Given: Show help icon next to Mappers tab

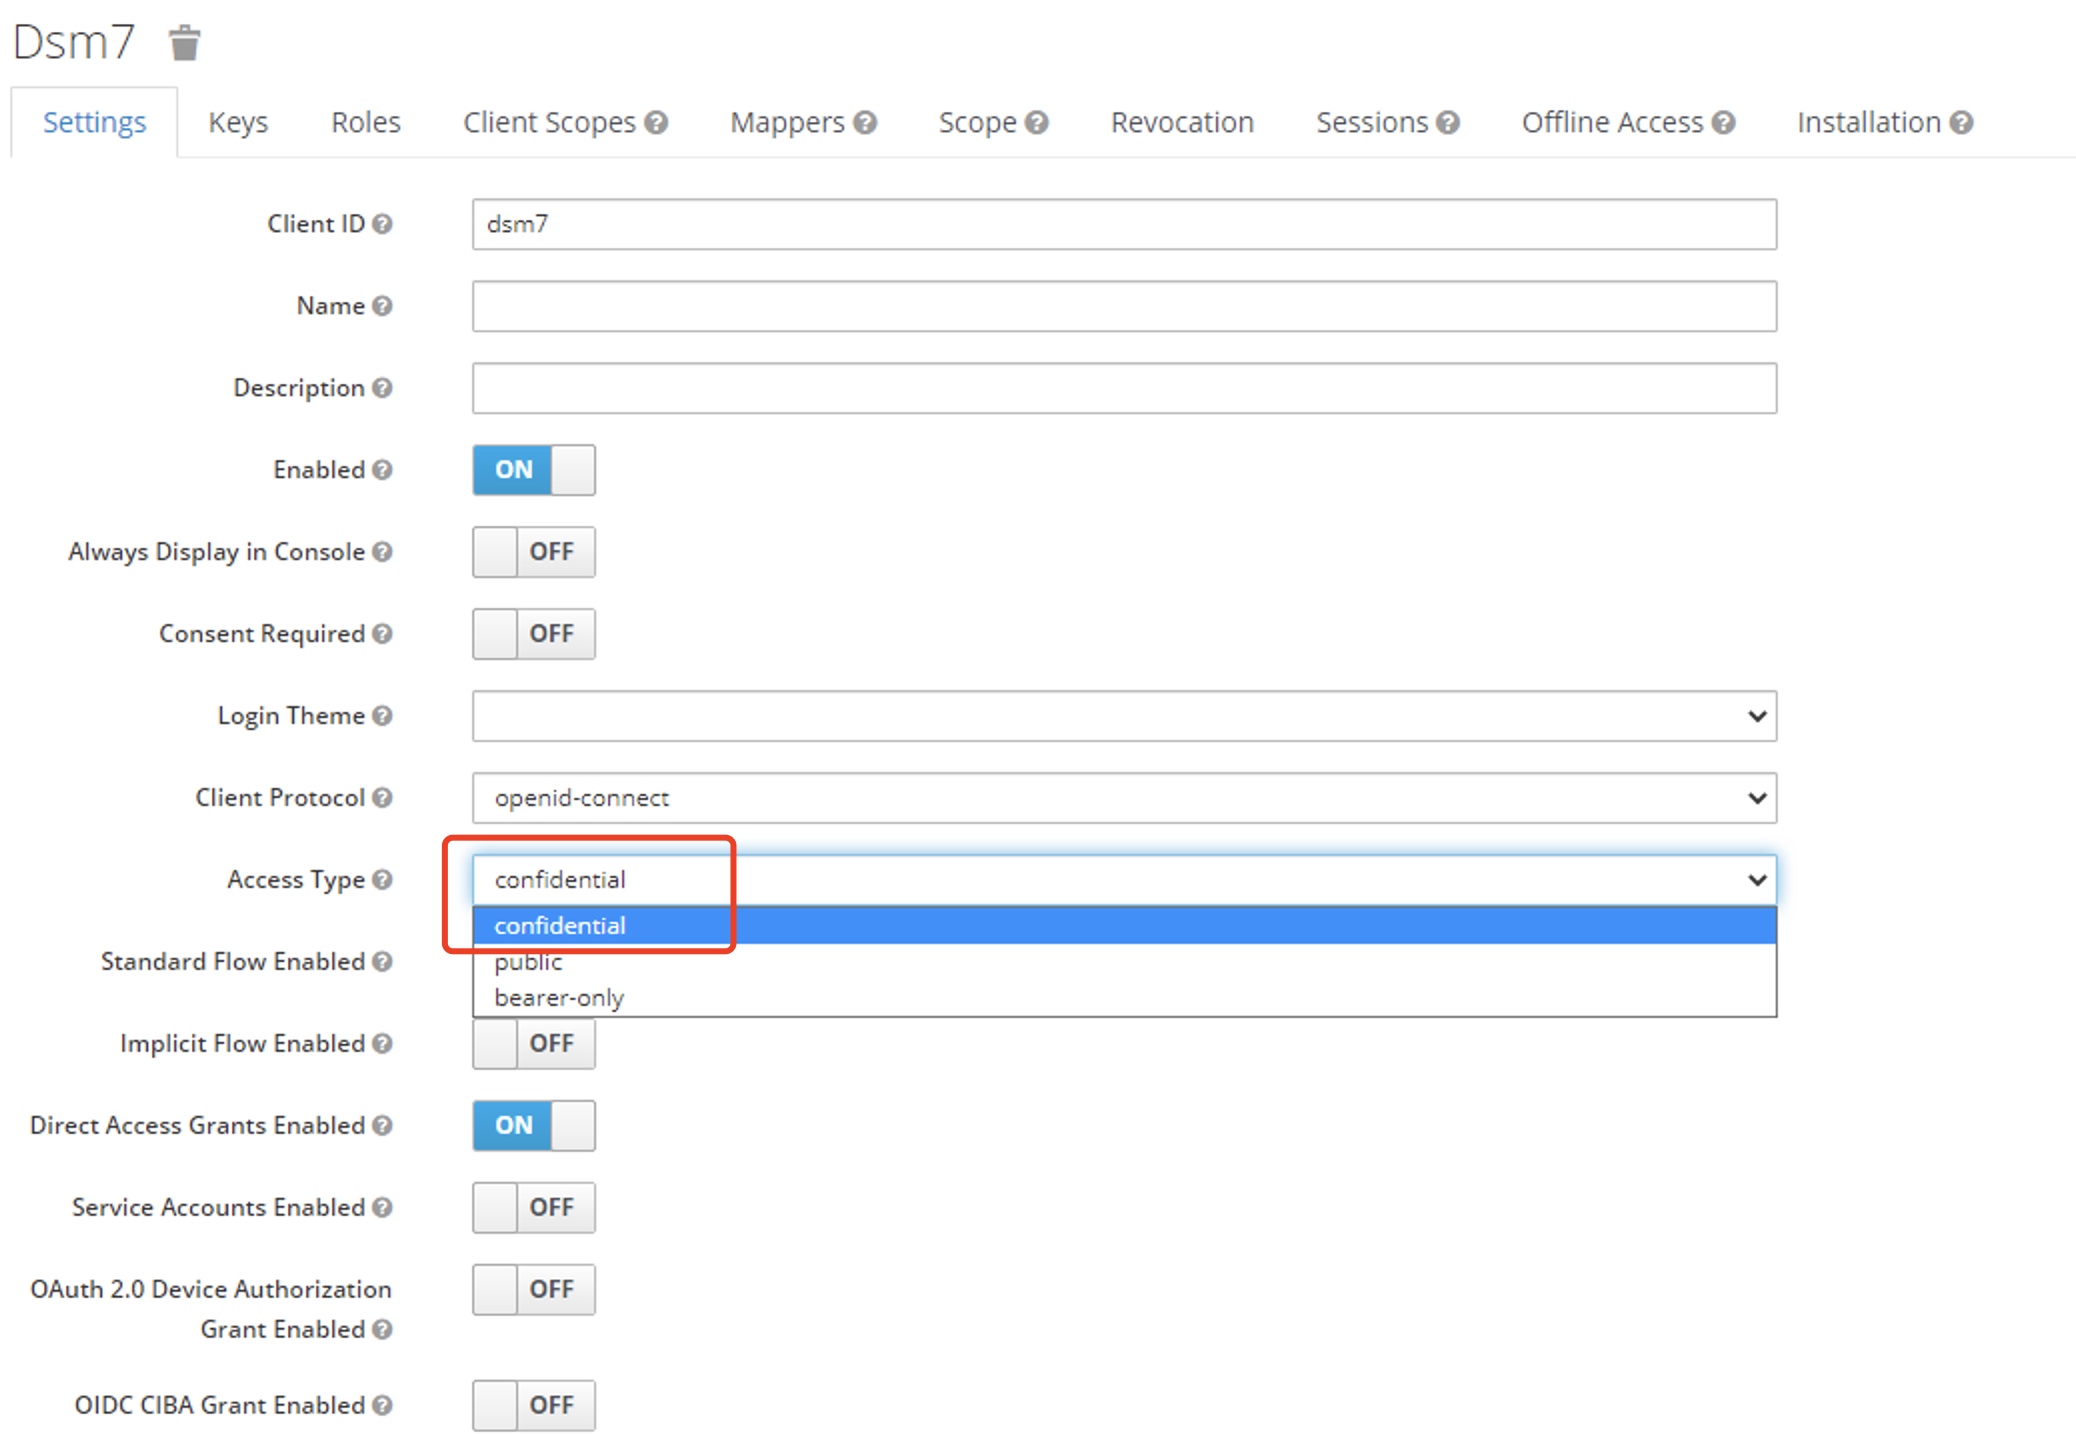Looking at the screenshot, I should click(865, 123).
